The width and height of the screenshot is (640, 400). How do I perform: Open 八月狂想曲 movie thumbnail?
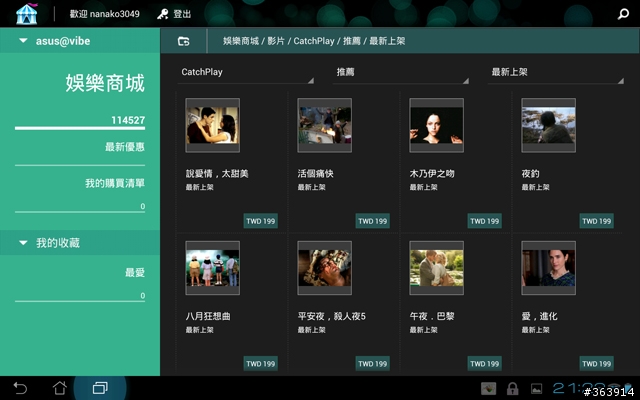[213, 268]
